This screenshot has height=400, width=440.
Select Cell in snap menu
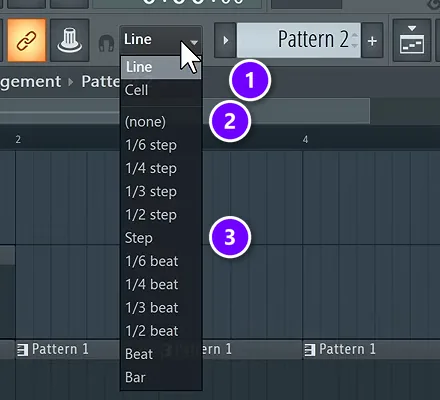161,90
